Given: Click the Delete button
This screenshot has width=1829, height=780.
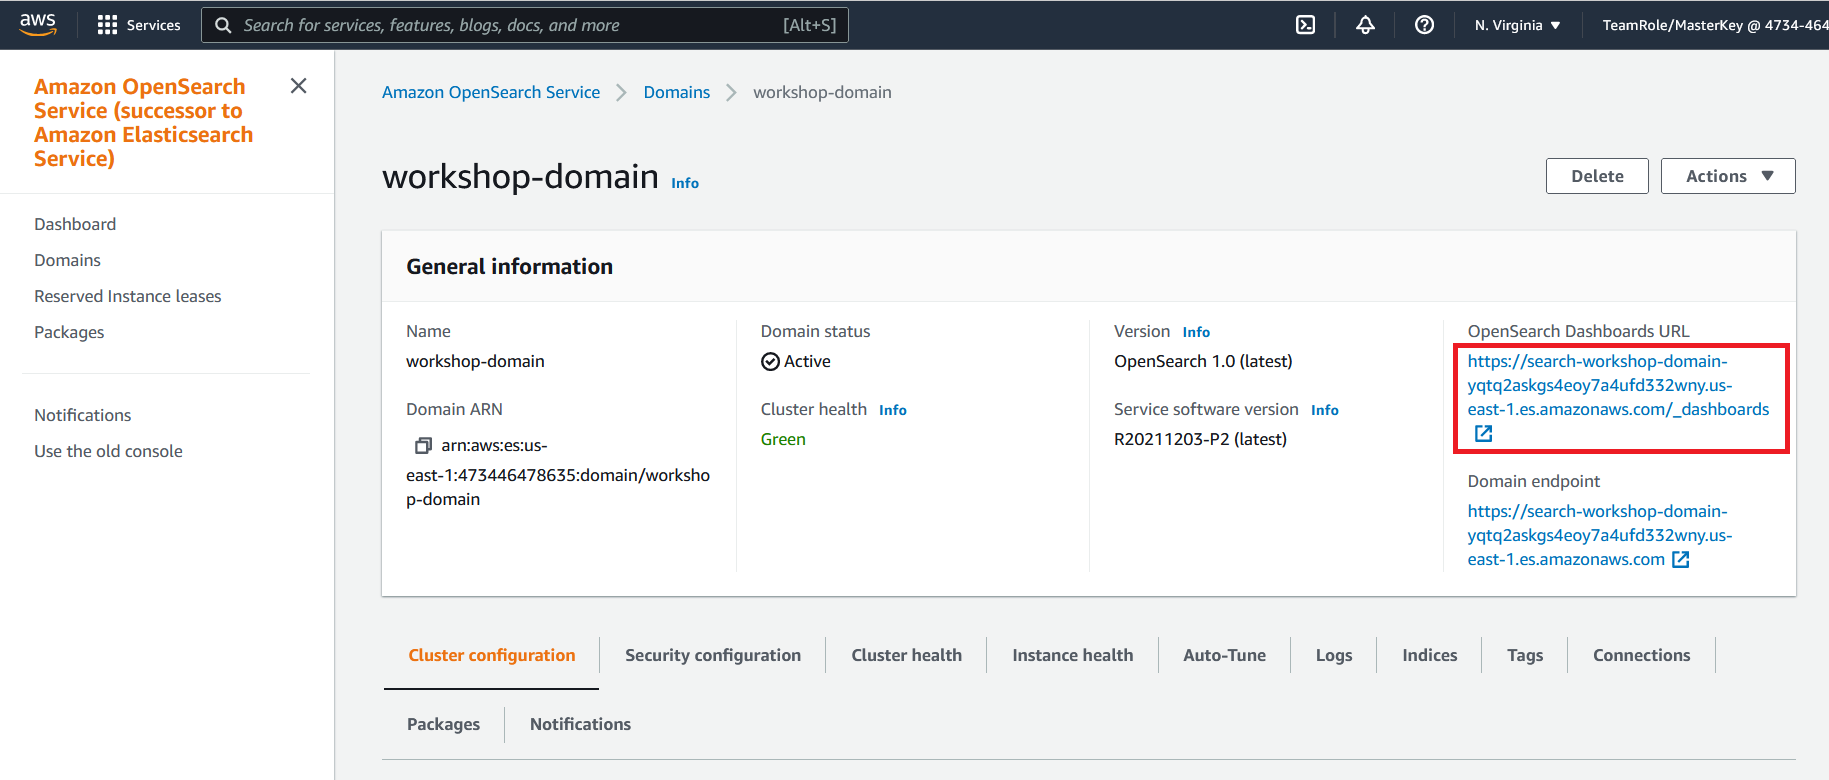Looking at the screenshot, I should pos(1597,176).
